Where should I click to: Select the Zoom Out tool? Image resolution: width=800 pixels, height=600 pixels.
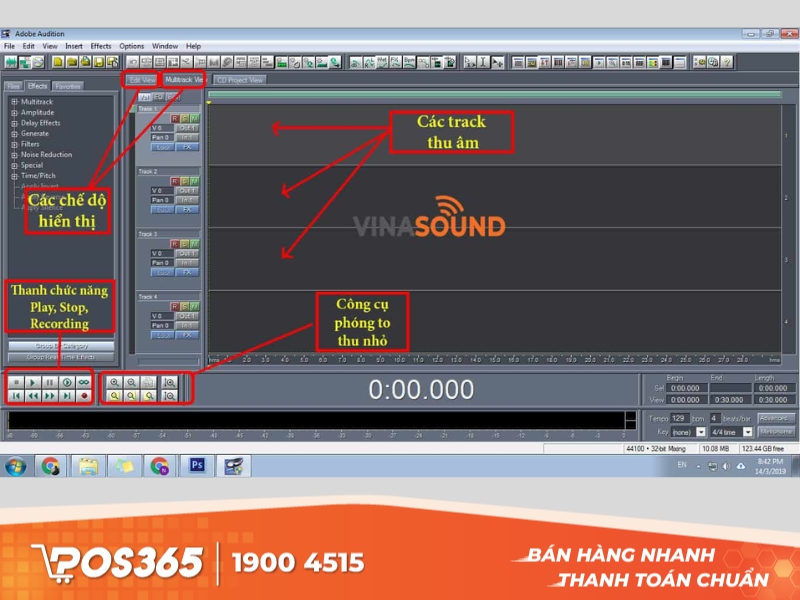pos(130,381)
